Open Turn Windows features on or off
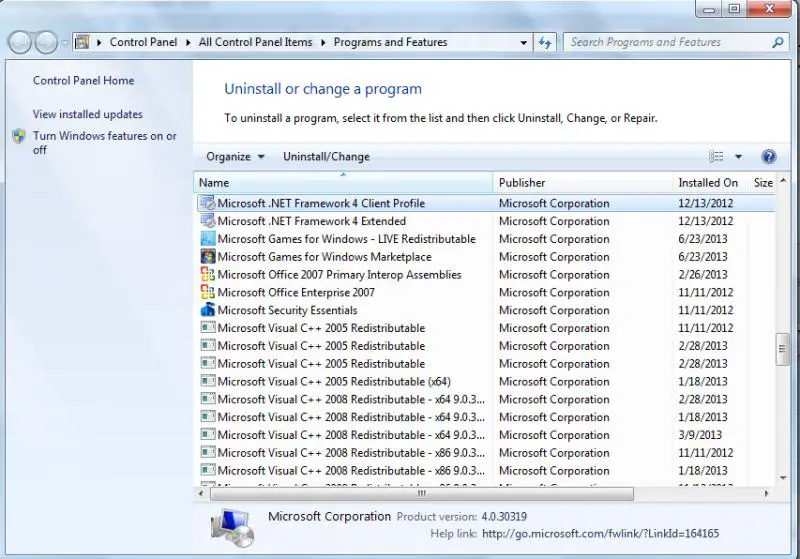Image resolution: width=800 pixels, height=559 pixels. (x=105, y=143)
